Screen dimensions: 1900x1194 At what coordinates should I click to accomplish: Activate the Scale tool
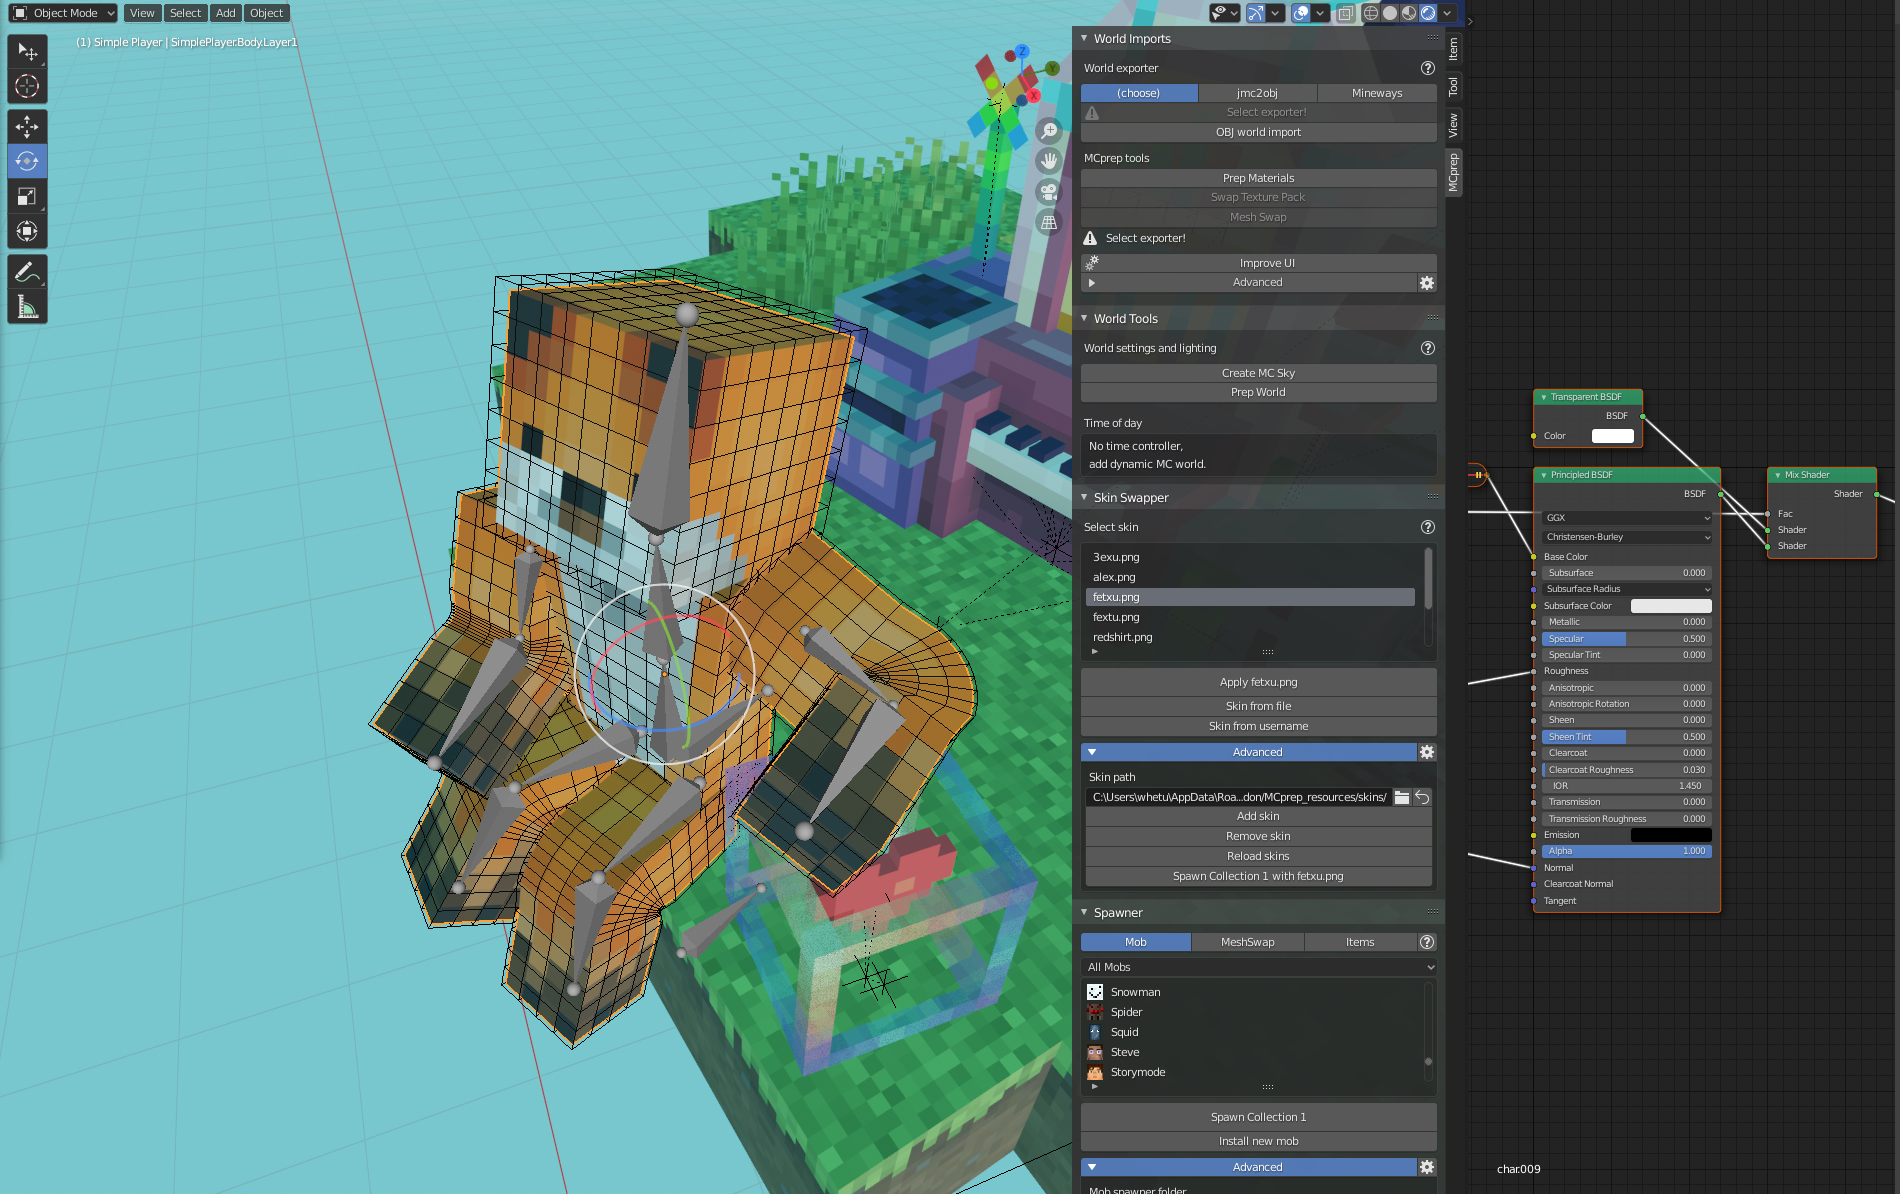(x=27, y=196)
